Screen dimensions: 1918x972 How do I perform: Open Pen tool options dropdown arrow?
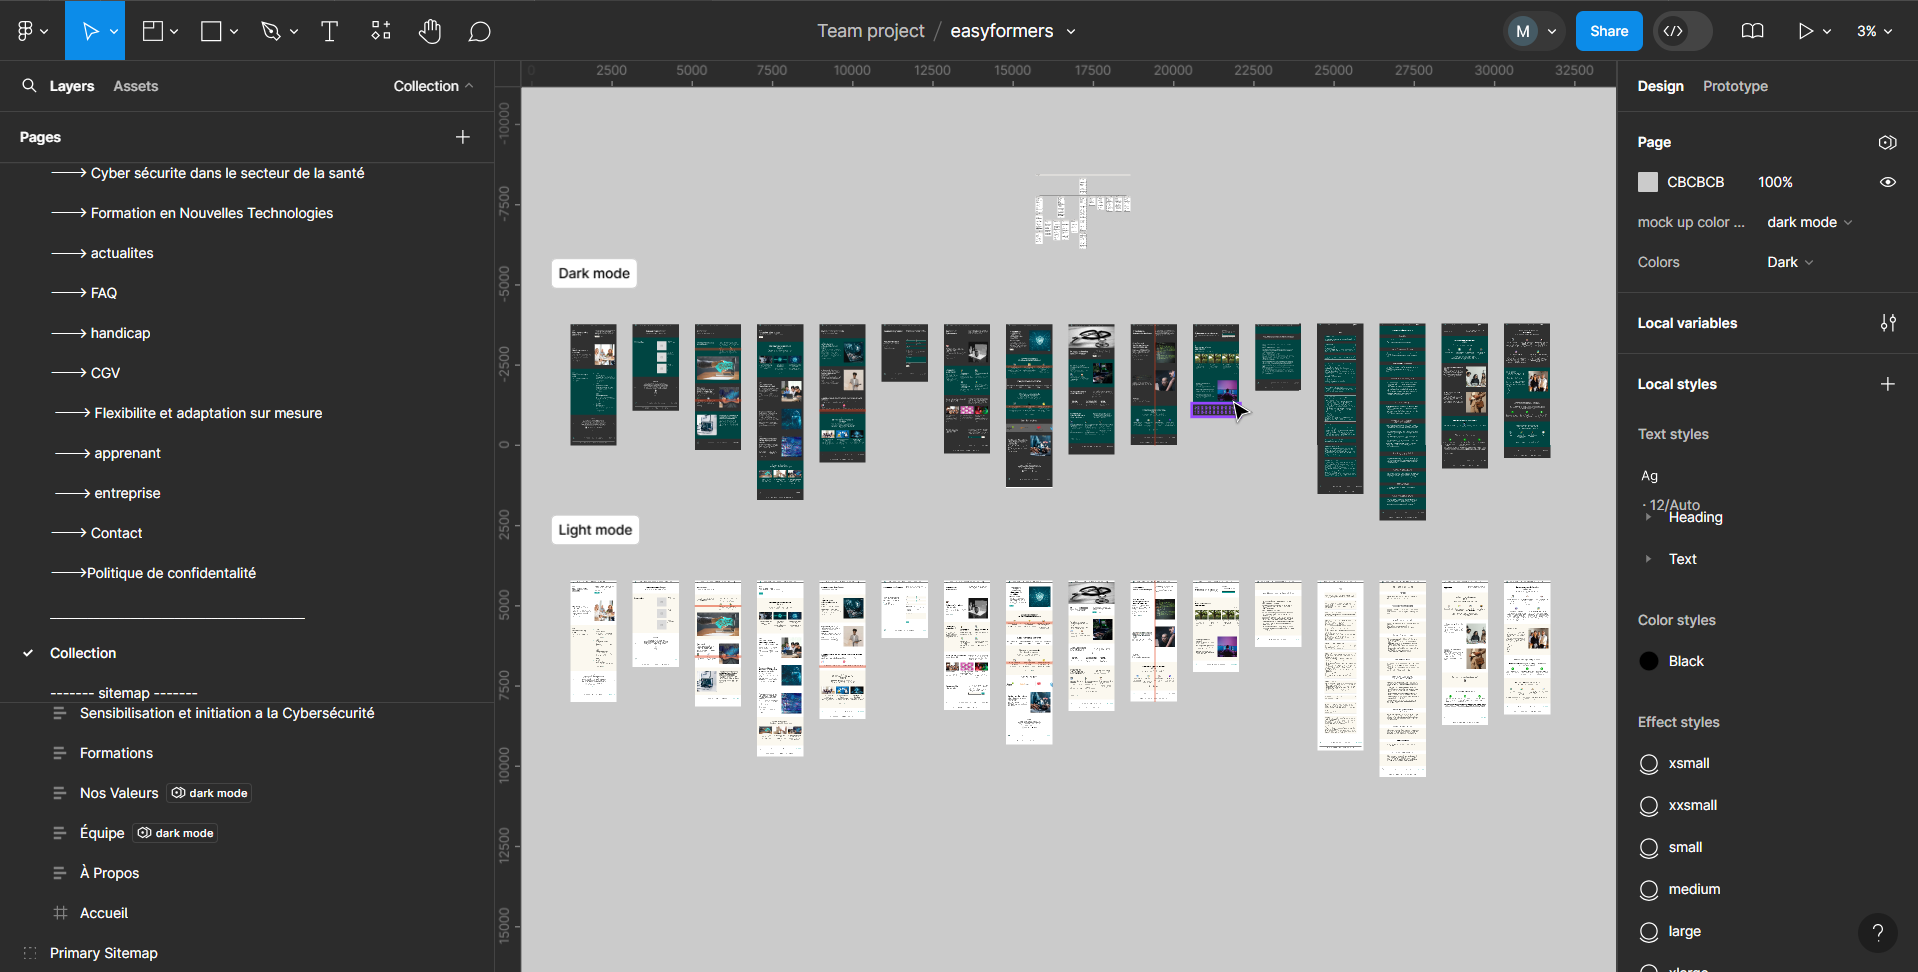[294, 32]
